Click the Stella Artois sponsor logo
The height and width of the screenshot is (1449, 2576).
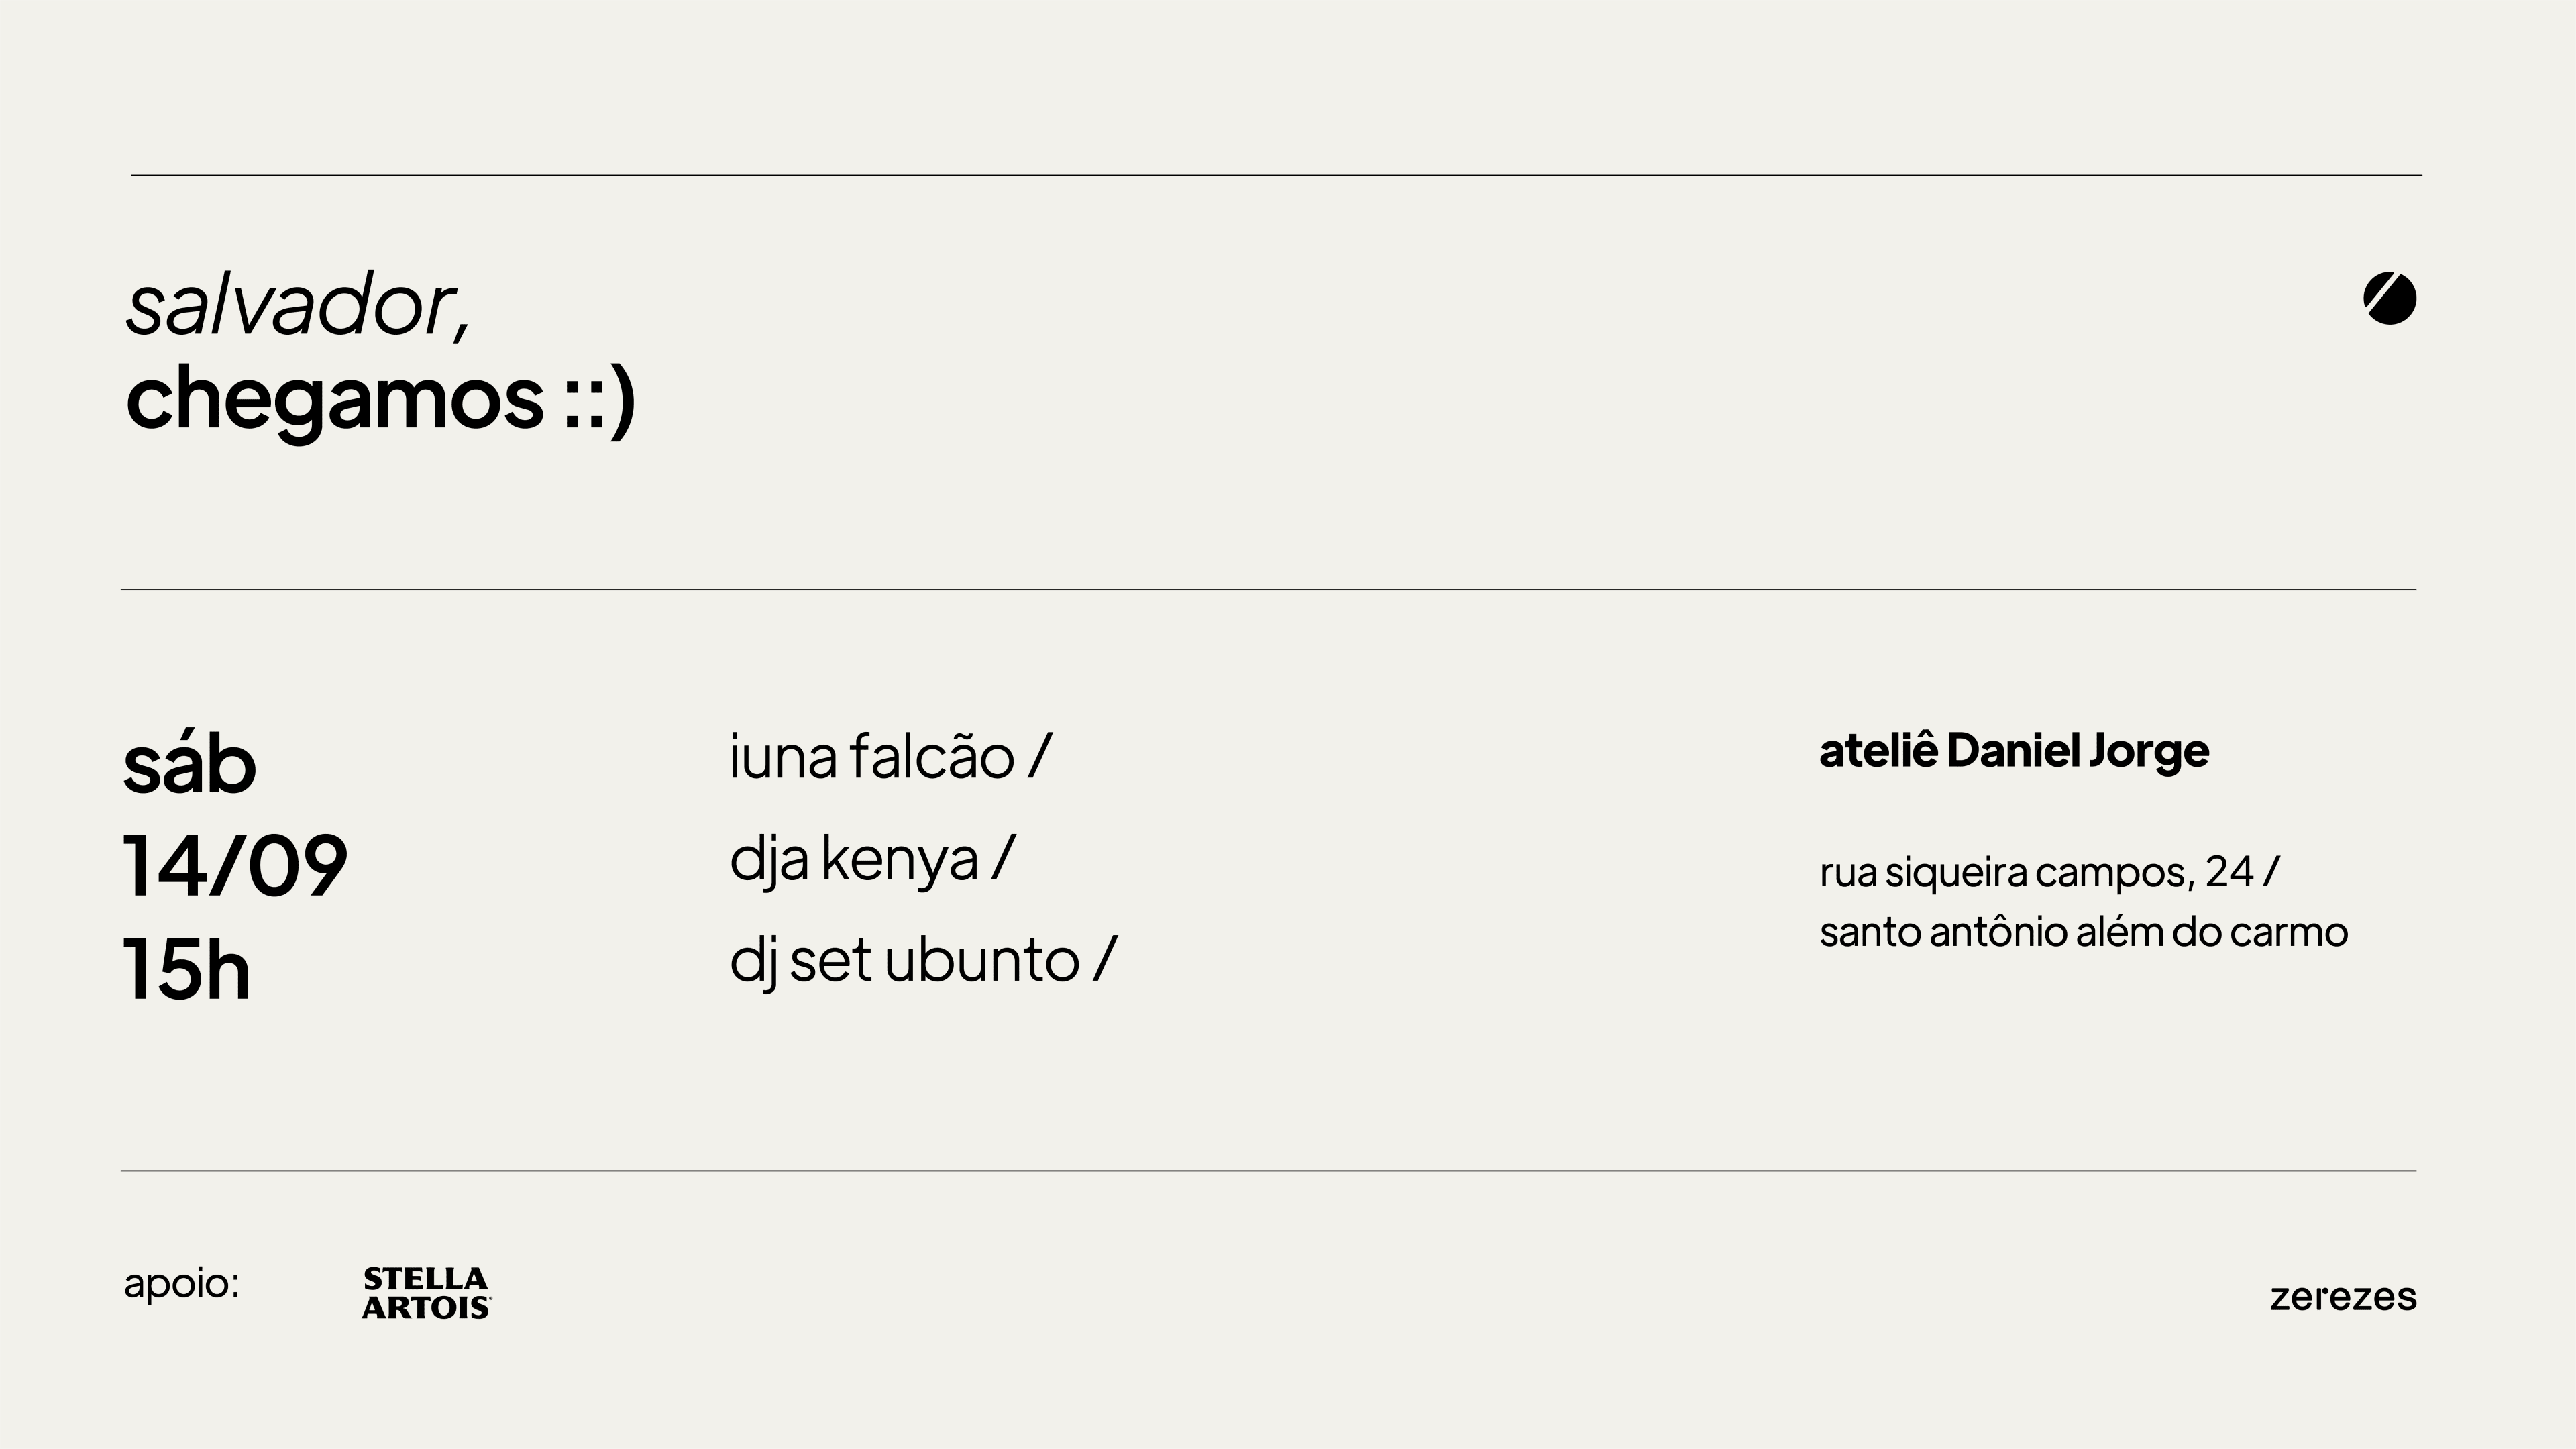427,1293
